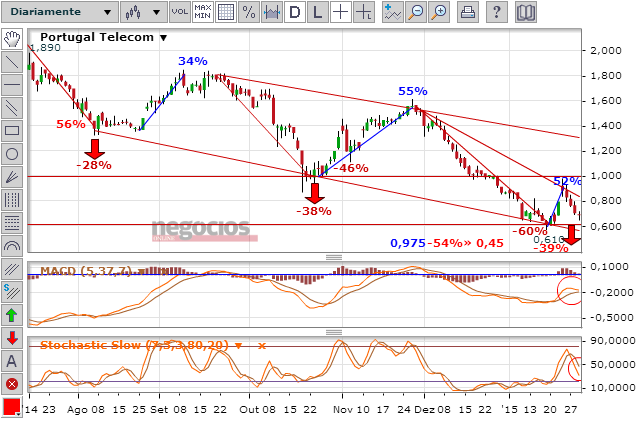The image size is (639, 421).
Task: Select the rectangle drawing tool
Action: tap(12, 131)
